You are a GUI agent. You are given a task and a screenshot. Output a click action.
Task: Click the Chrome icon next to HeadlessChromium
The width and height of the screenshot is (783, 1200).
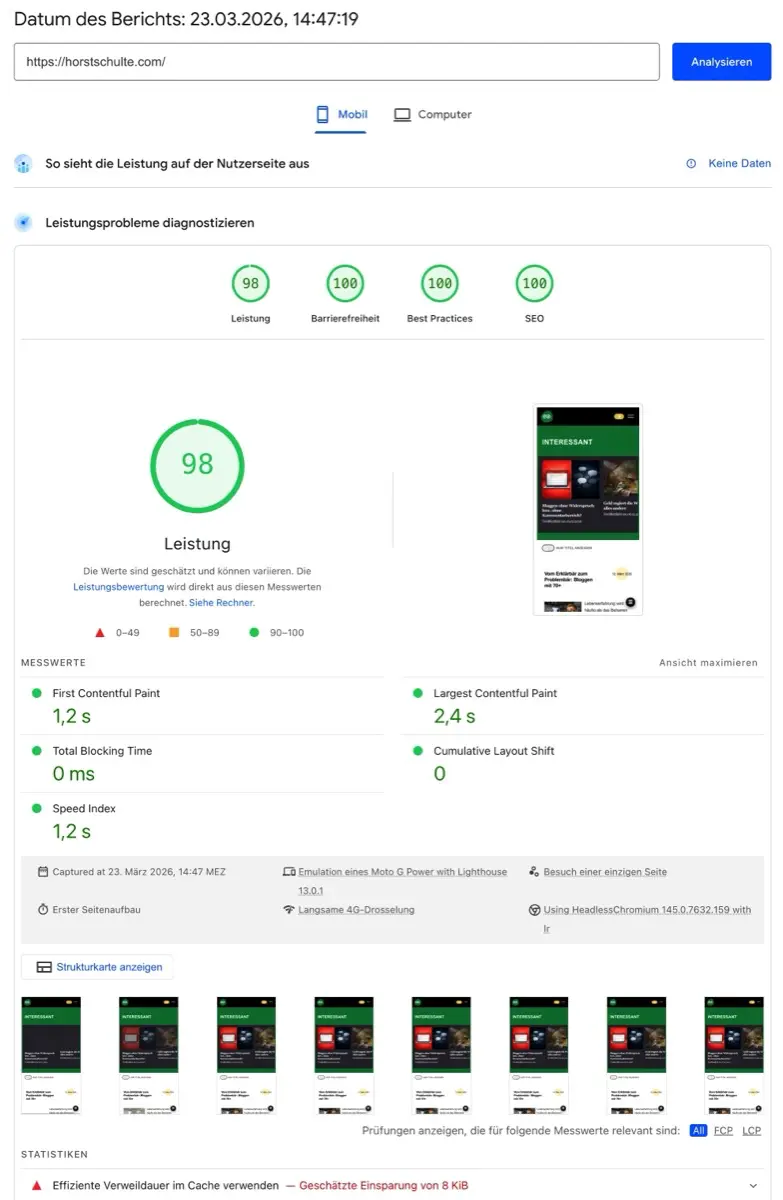[535, 910]
